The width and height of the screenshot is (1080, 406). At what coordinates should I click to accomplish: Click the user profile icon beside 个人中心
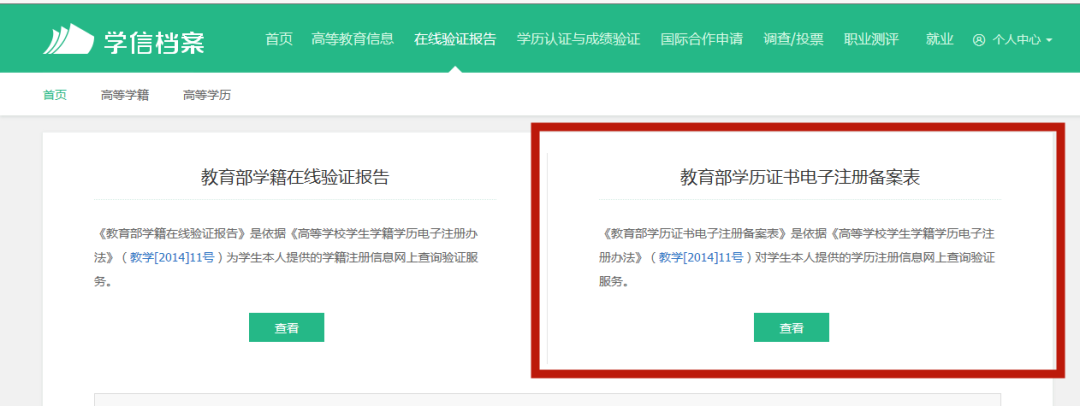pos(978,41)
